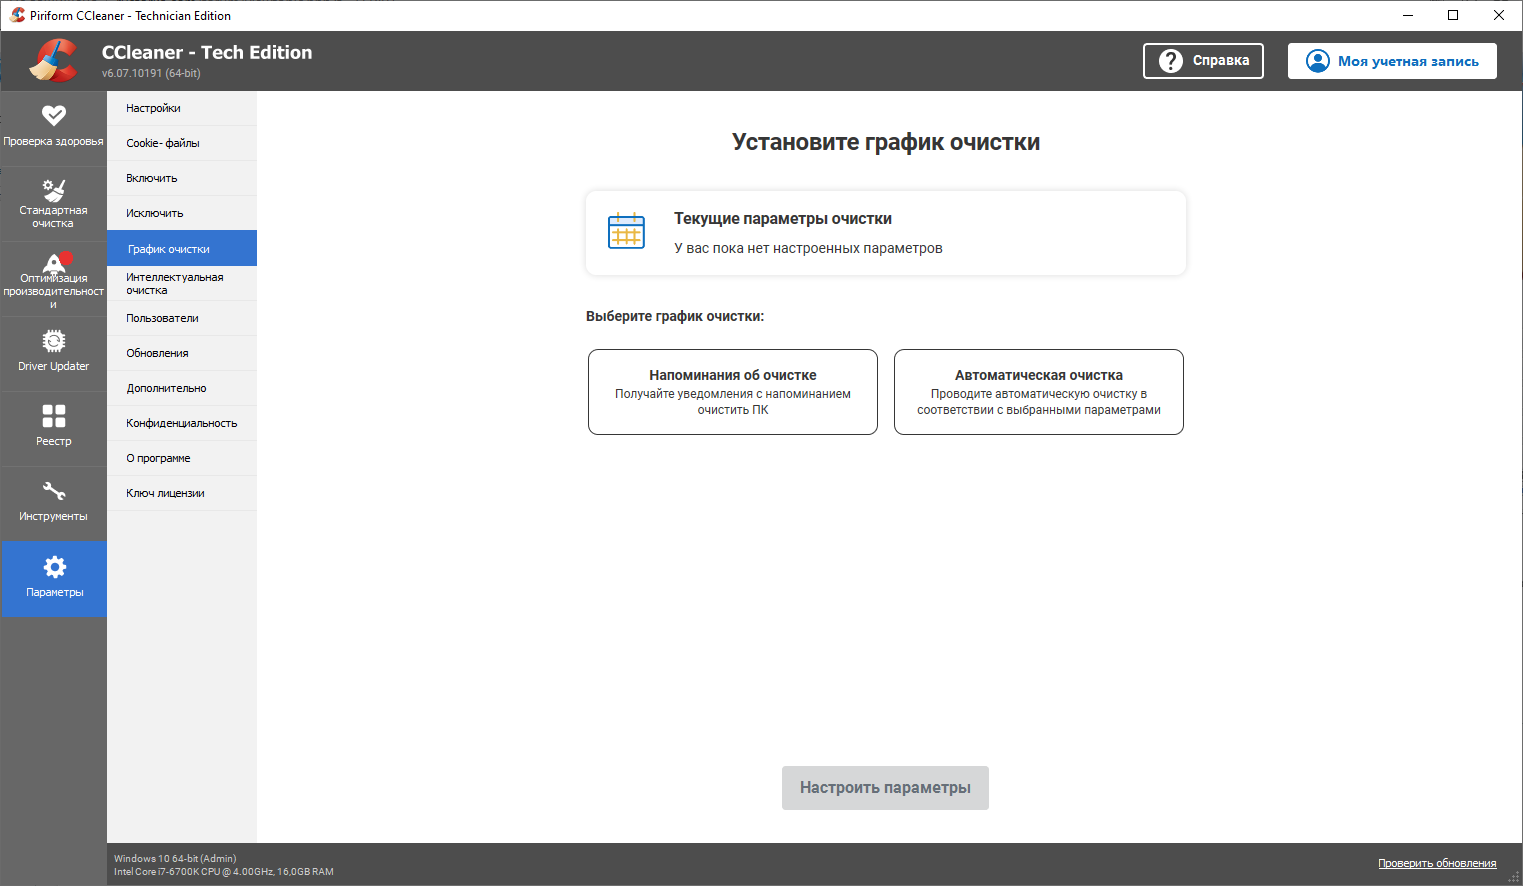
Task: Click the CCleaner logo in header
Action: [x=53, y=61]
